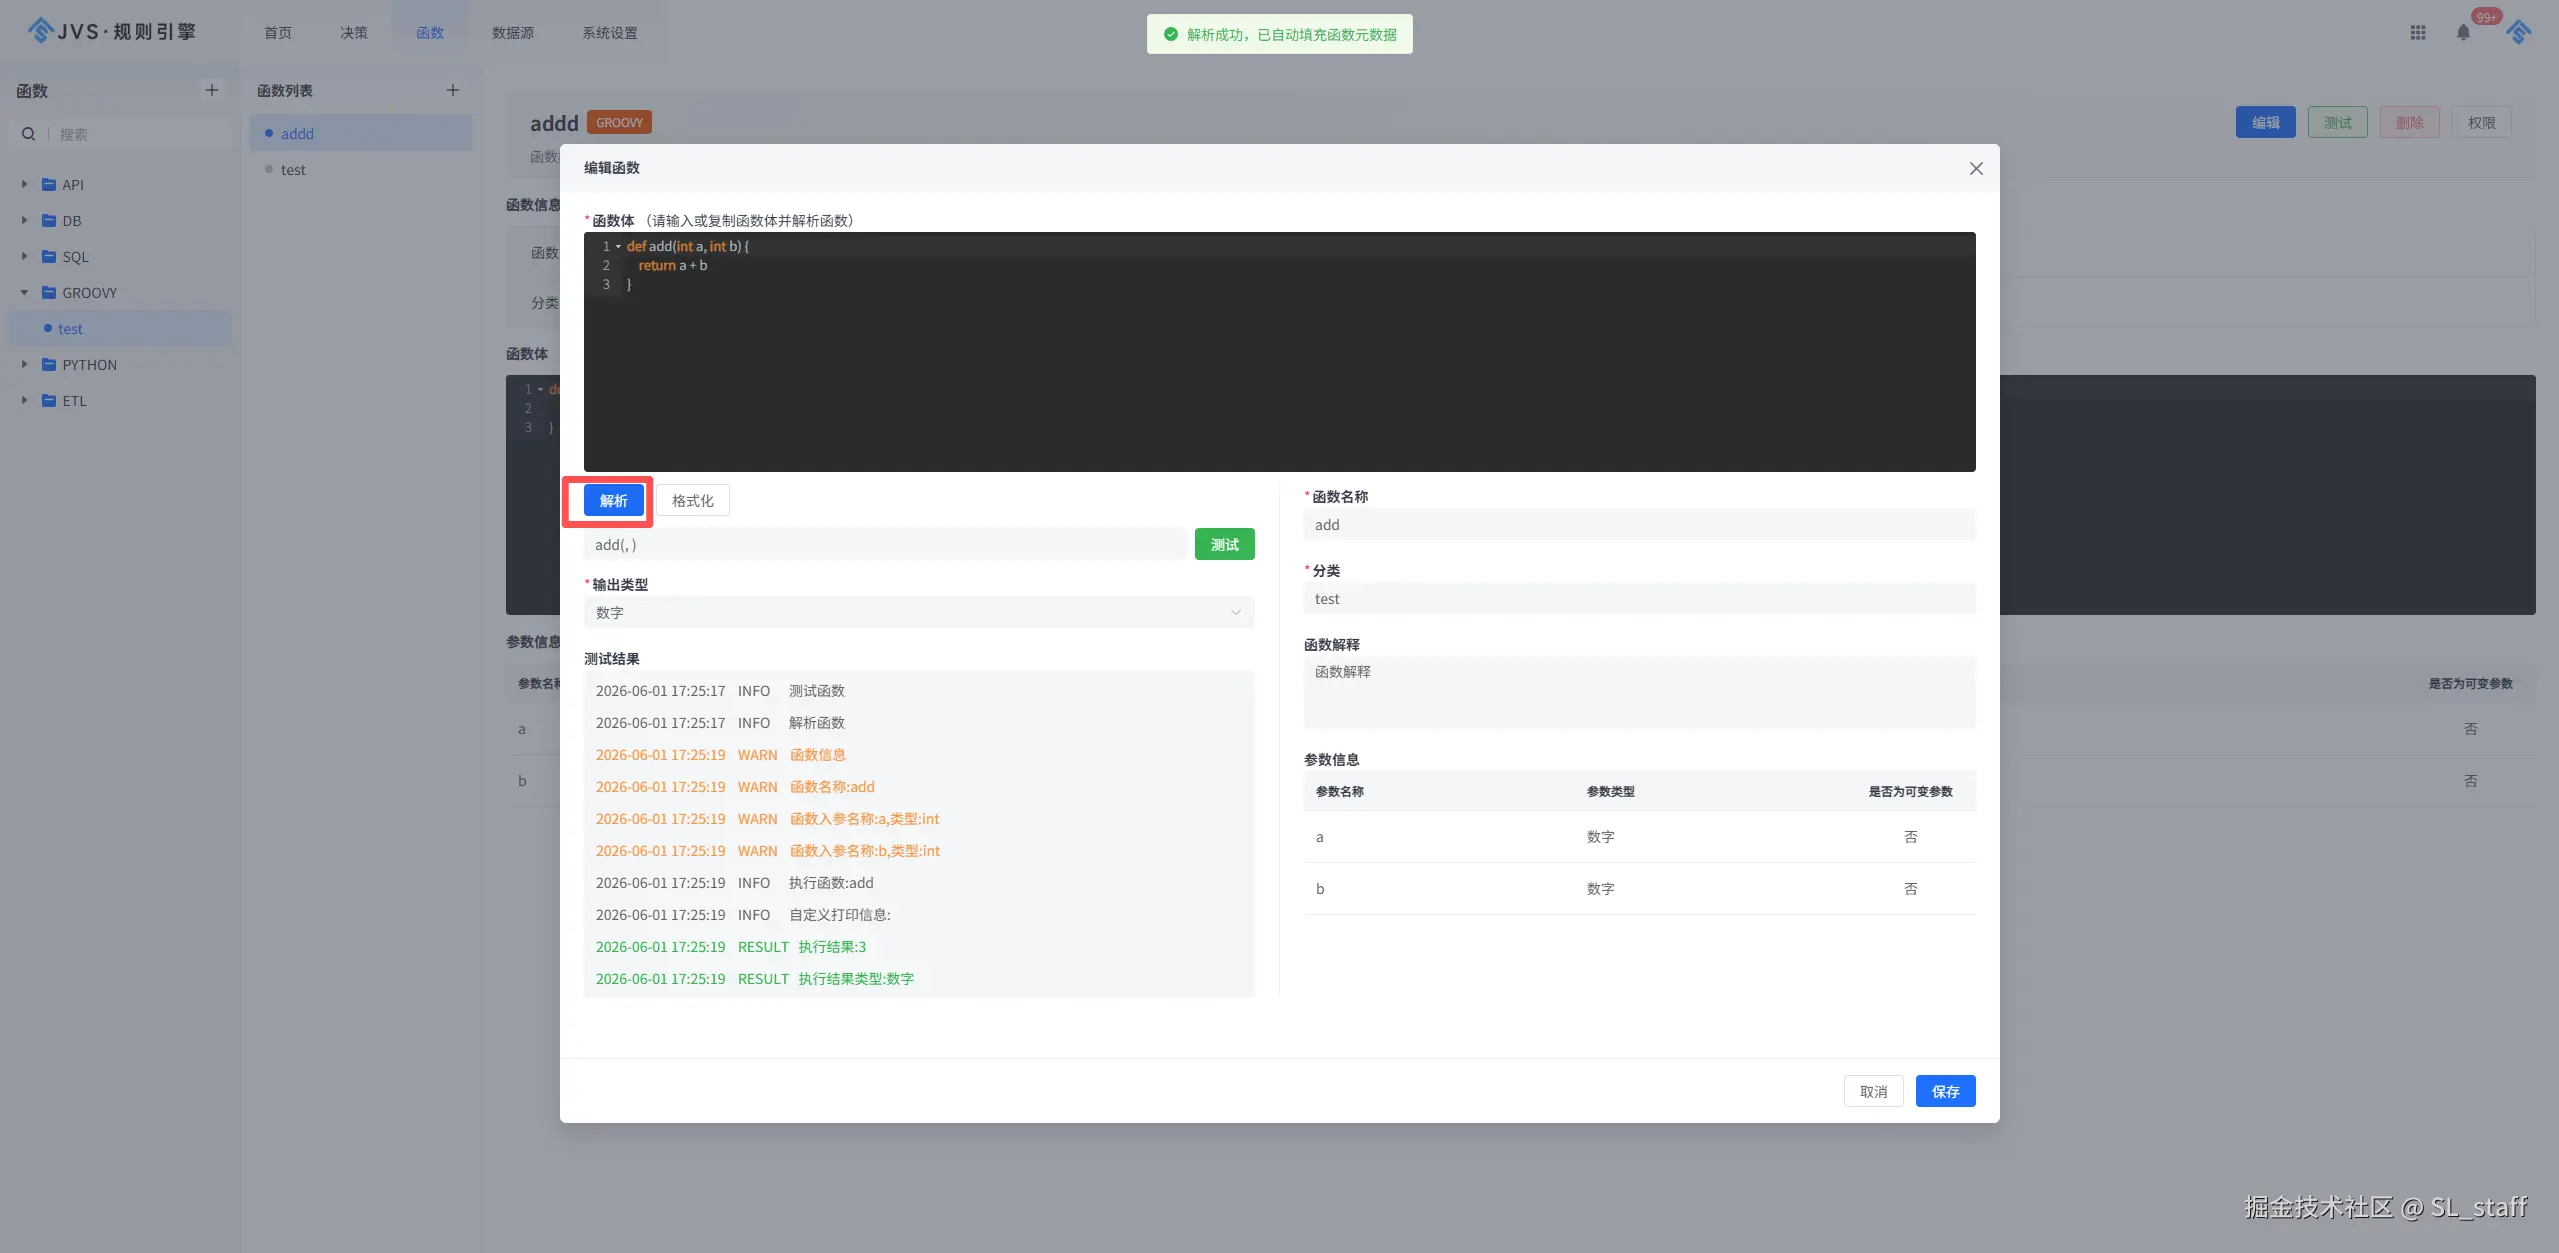Collapse the GROOVY tree node
The image size is (2559, 1253).
tap(24, 293)
